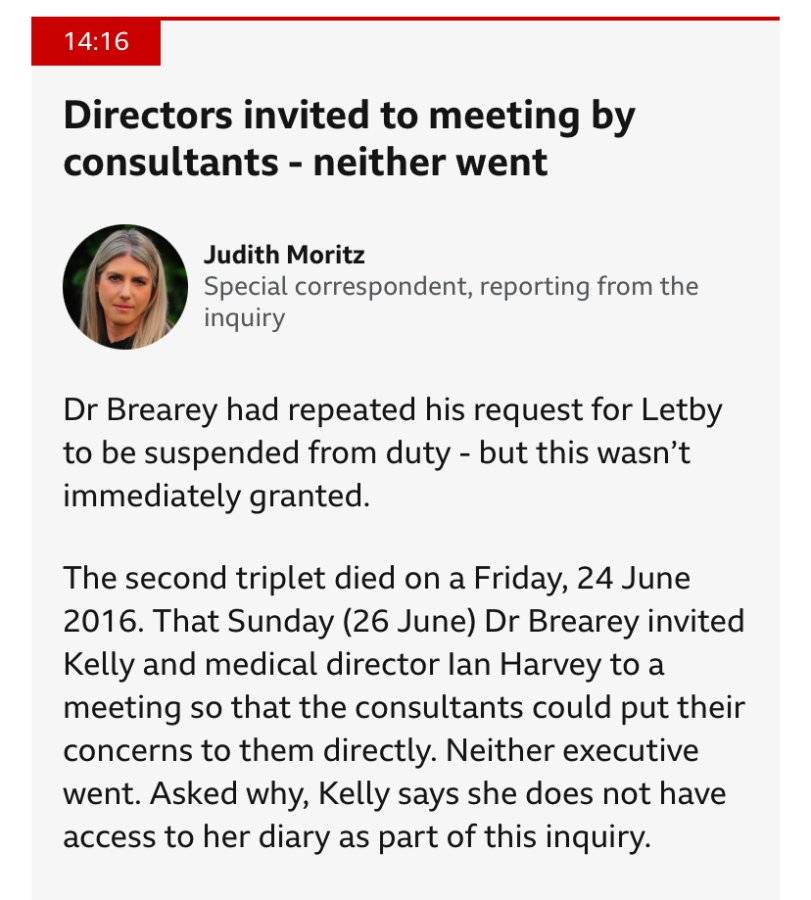811x900 pixels.
Task: Click 'inquiry.' at the article's end
Action: [598, 837]
